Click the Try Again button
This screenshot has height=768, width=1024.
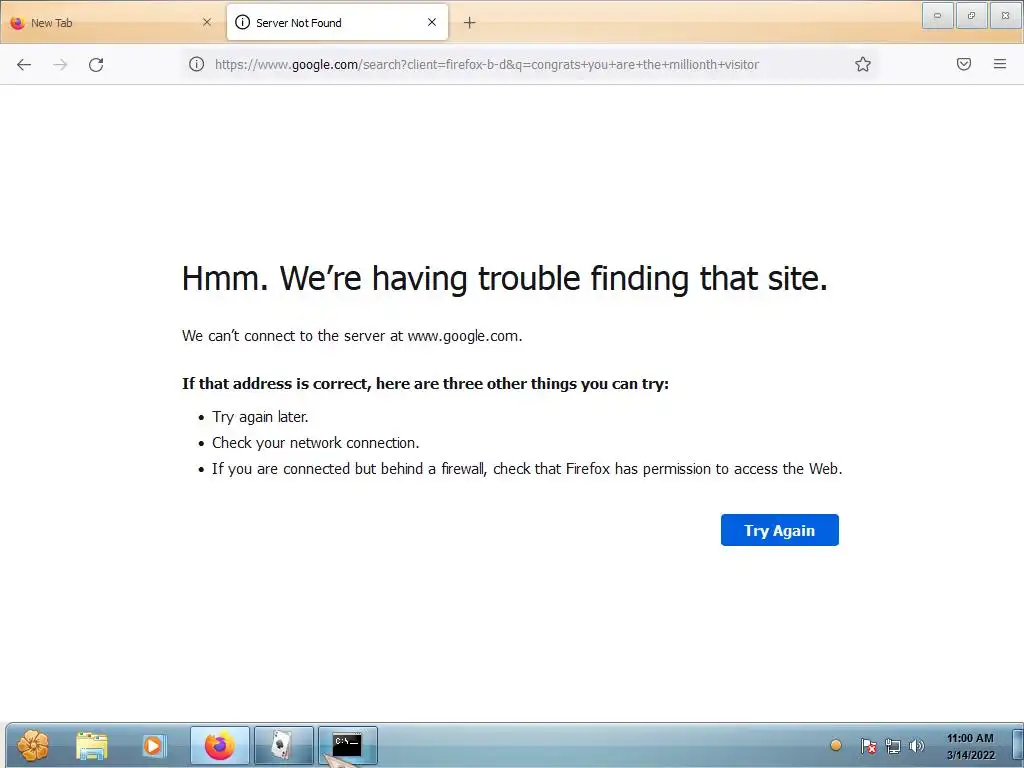coord(780,530)
